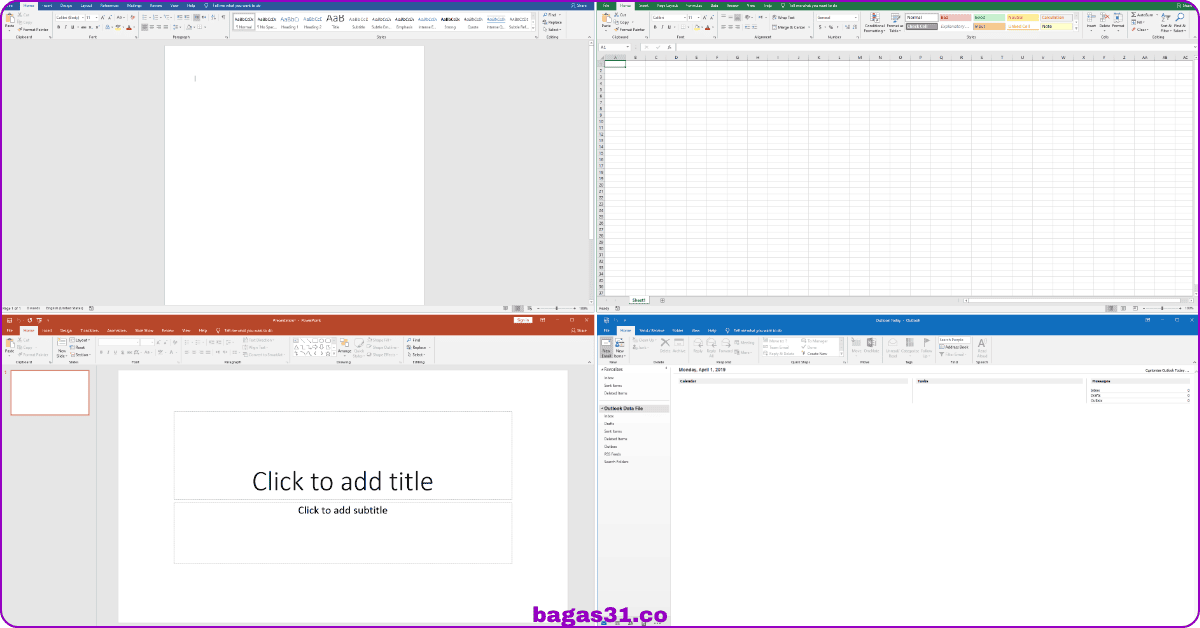Screen dimensions: 1200x628
Task: Select the Sheet1 tab in Excel
Action: coord(639,300)
